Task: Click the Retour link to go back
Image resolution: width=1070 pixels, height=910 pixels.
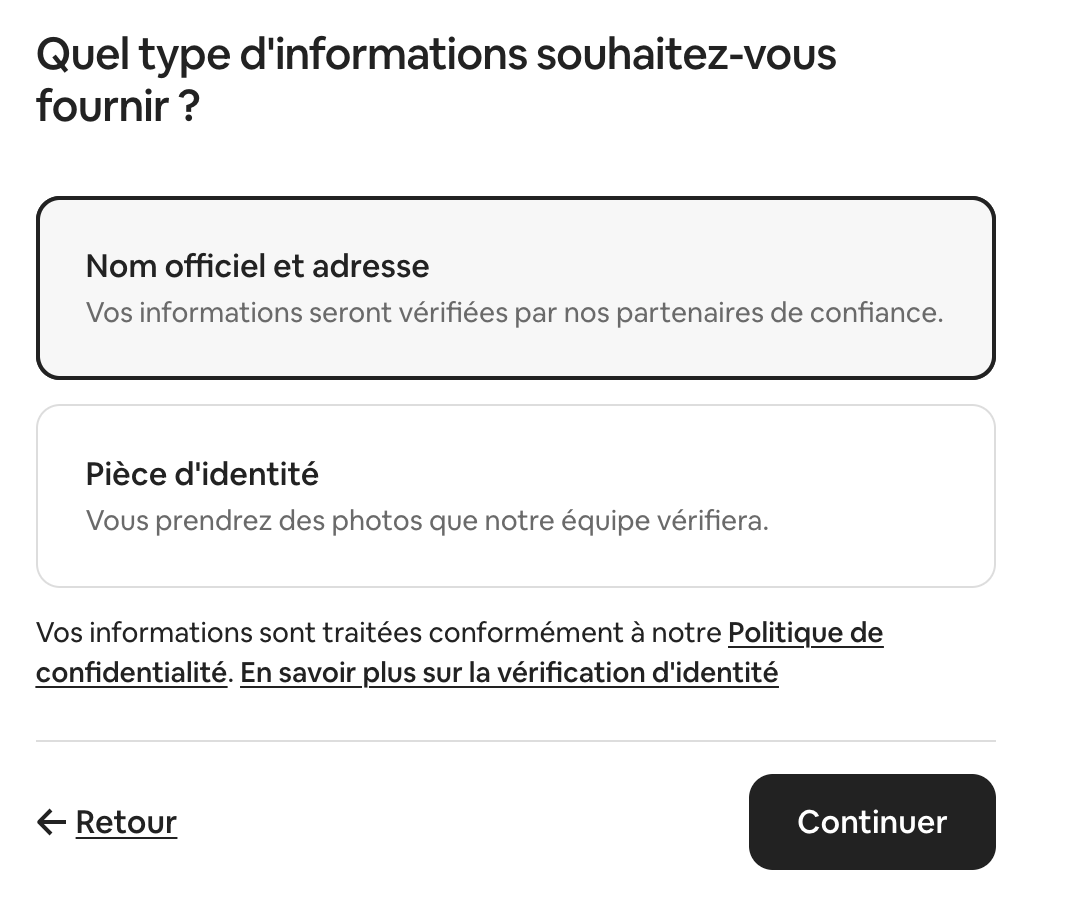Action: 125,822
